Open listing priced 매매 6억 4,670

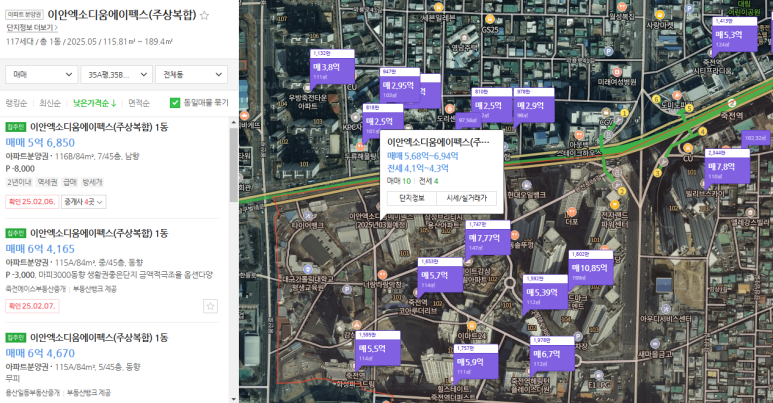[40, 353]
